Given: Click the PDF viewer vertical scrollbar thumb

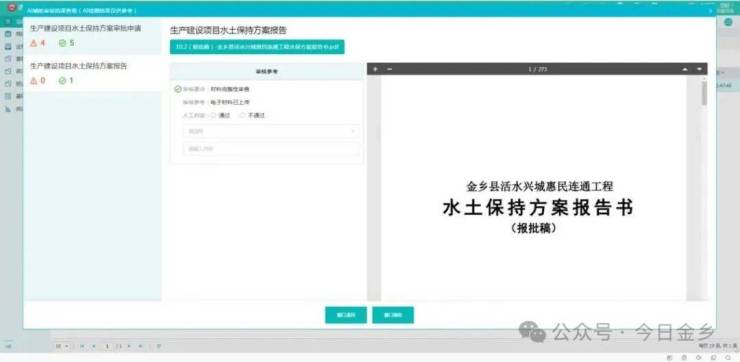Looking at the screenshot, I should (x=704, y=93).
